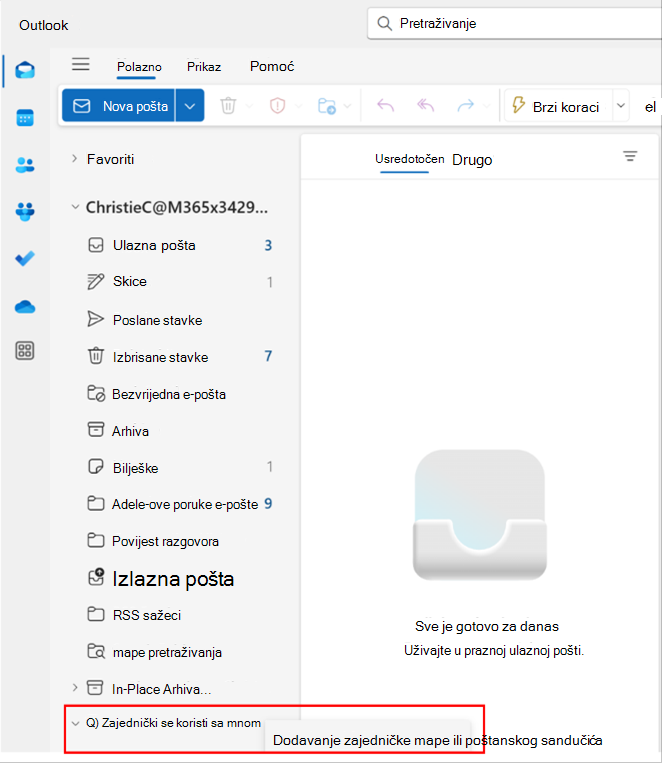This screenshot has width=662, height=763.
Task: Switch to the Pomoć tab
Action: pos(272,66)
